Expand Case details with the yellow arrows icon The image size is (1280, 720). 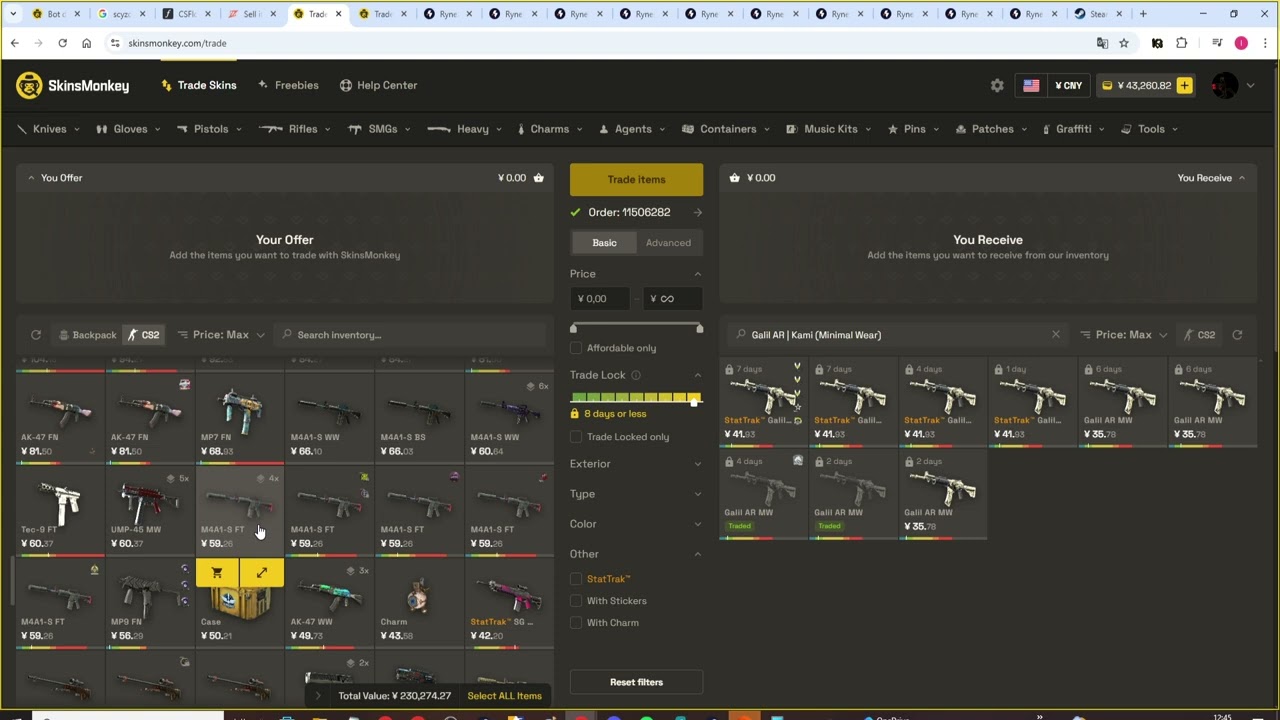pos(262,573)
